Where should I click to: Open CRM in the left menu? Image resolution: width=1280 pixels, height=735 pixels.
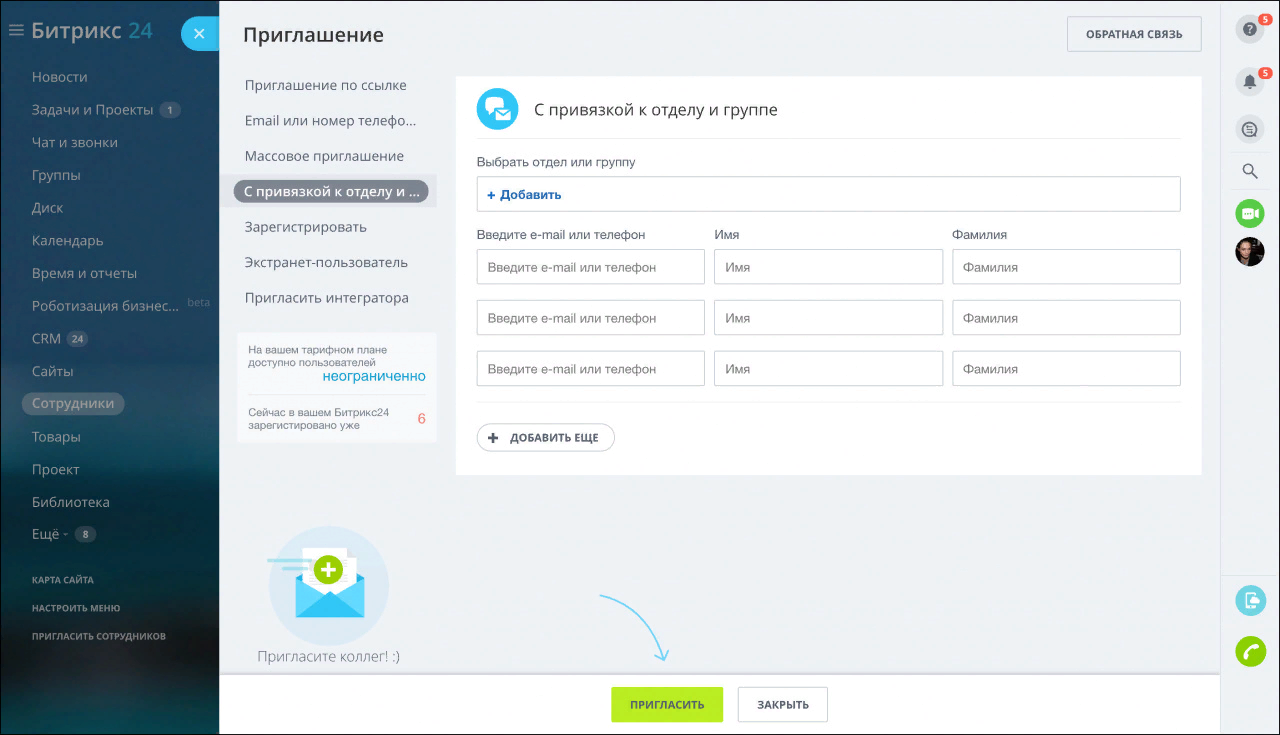coord(46,339)
